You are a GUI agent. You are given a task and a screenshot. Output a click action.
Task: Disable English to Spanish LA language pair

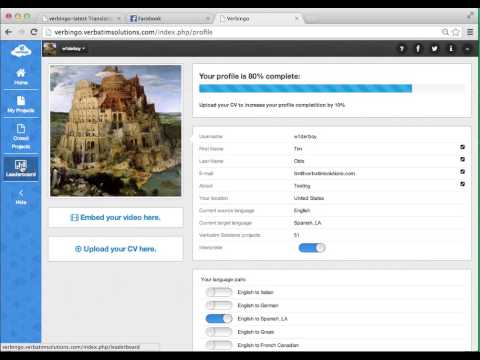(x=219, y=319)
